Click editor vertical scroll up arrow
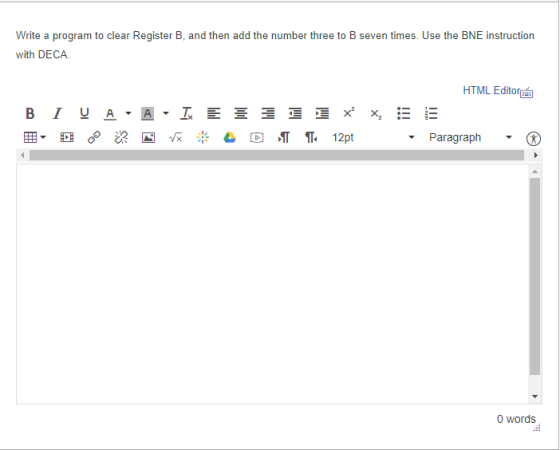Image resolution: width=560 pixels, height=450 pixels. pos(535,172)
